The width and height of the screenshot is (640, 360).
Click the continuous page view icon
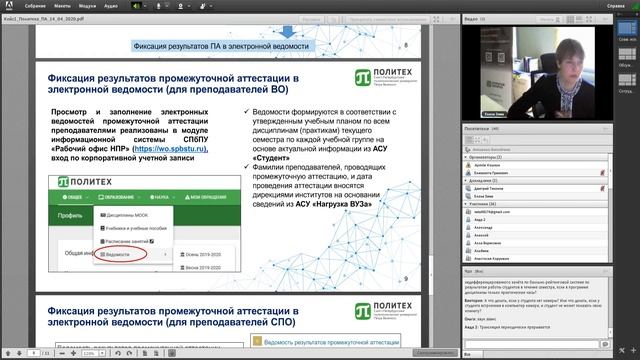coord(156,353)
